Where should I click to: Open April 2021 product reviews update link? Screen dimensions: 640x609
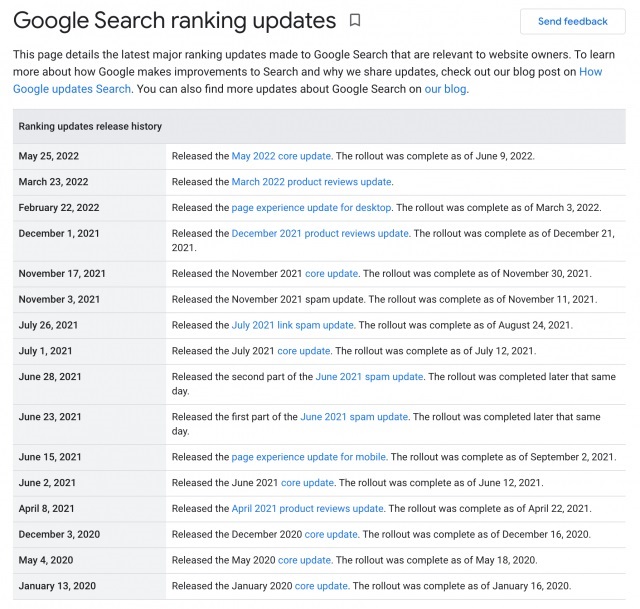[307, 509]
